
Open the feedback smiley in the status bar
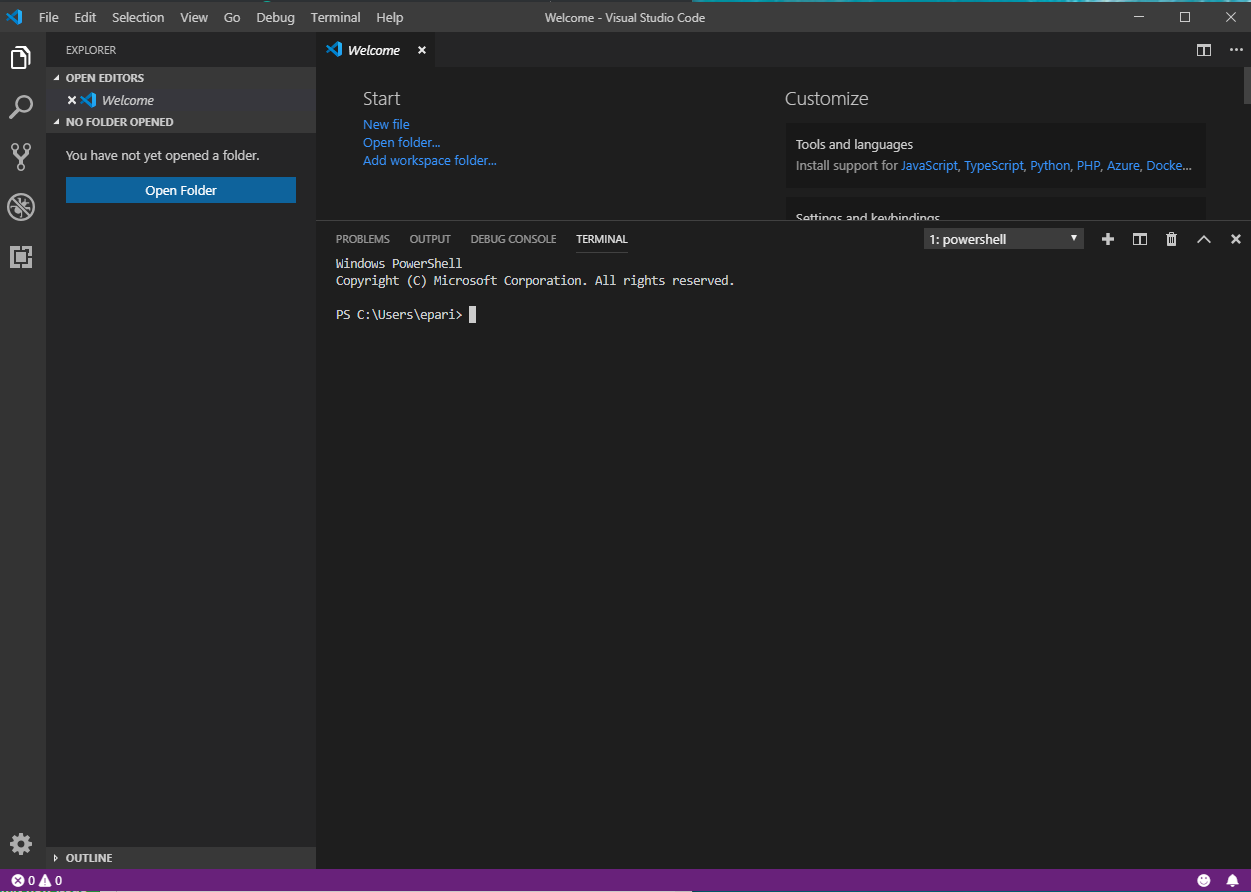click(1204, 881)
